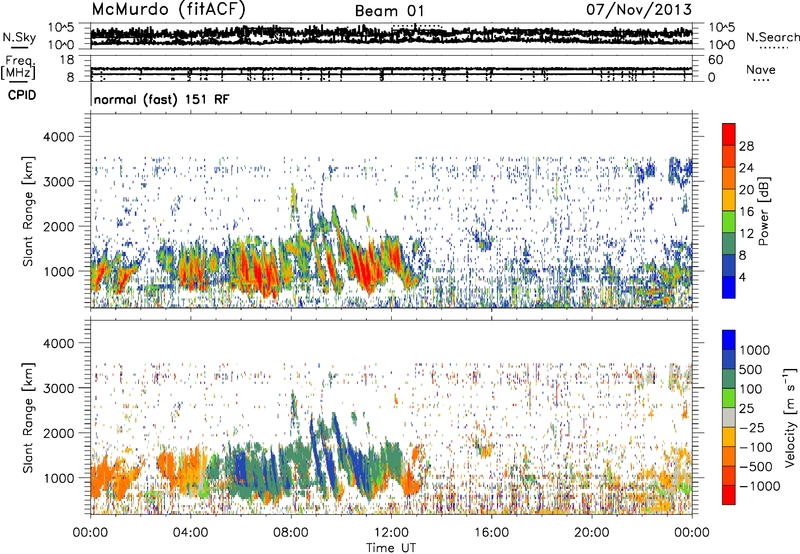Screen dimensions: 800x554
Task: Click the 'Velocity [m s-1]' color bar label
Action: (790, 417)
